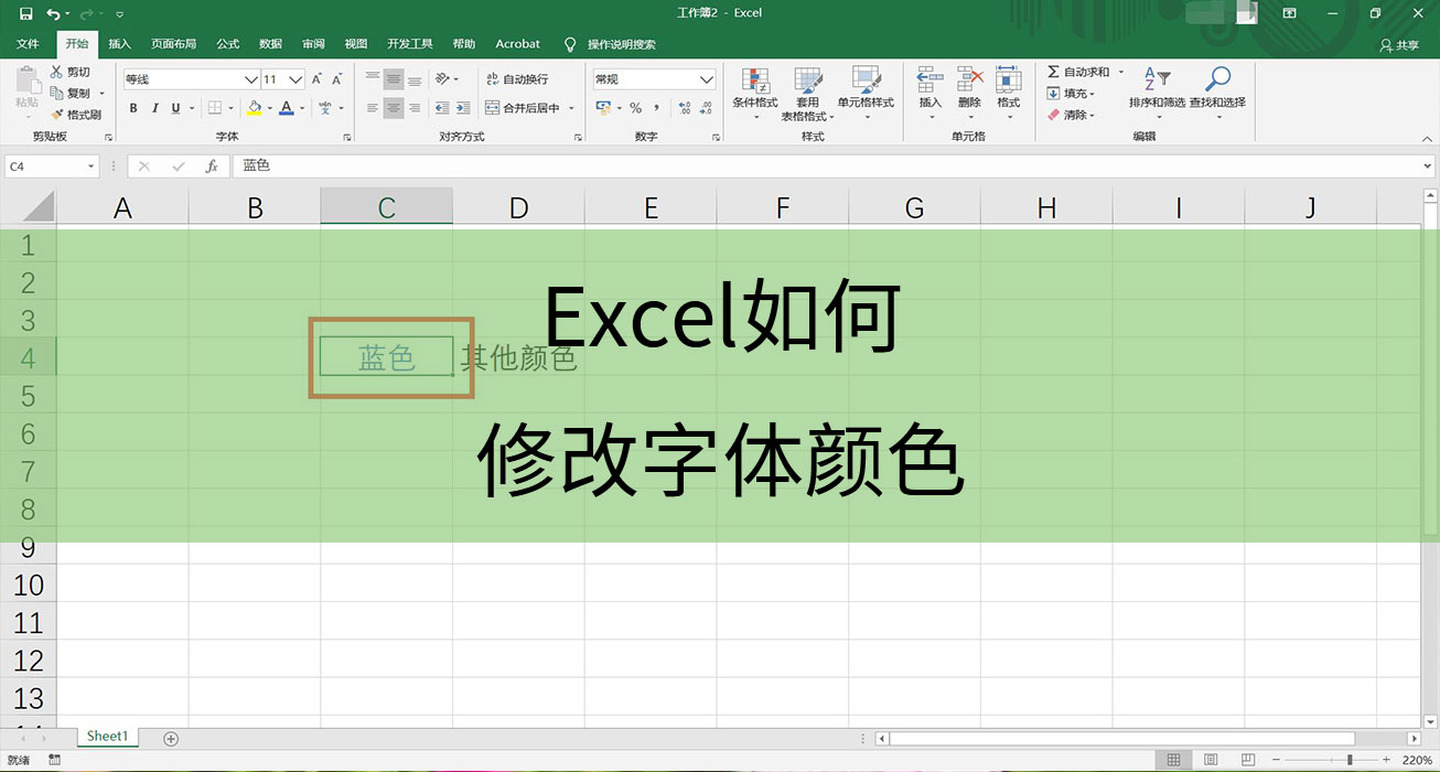Click the AutoSum (自动求和) button
The width and height of the screenshot is (1440, 772).
(x=1078, y=72)
